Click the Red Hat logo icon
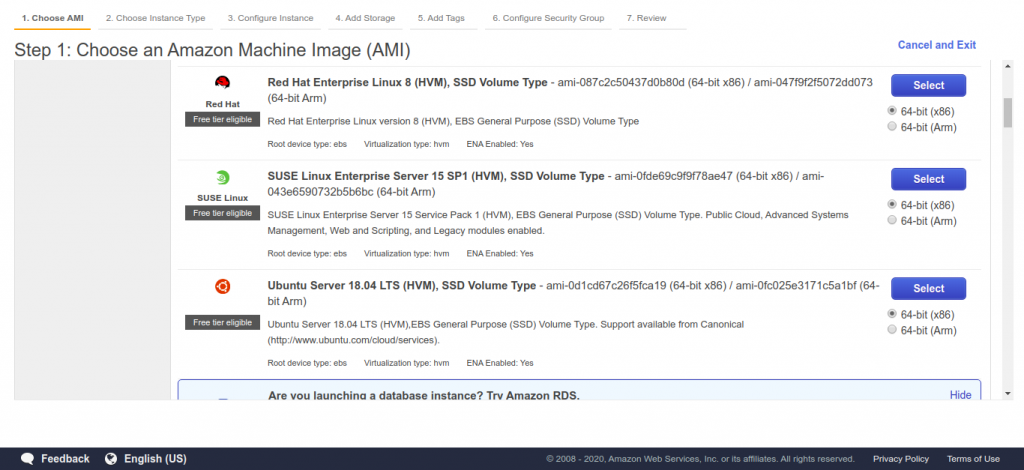1024x470 pixels. coord(223,82)
